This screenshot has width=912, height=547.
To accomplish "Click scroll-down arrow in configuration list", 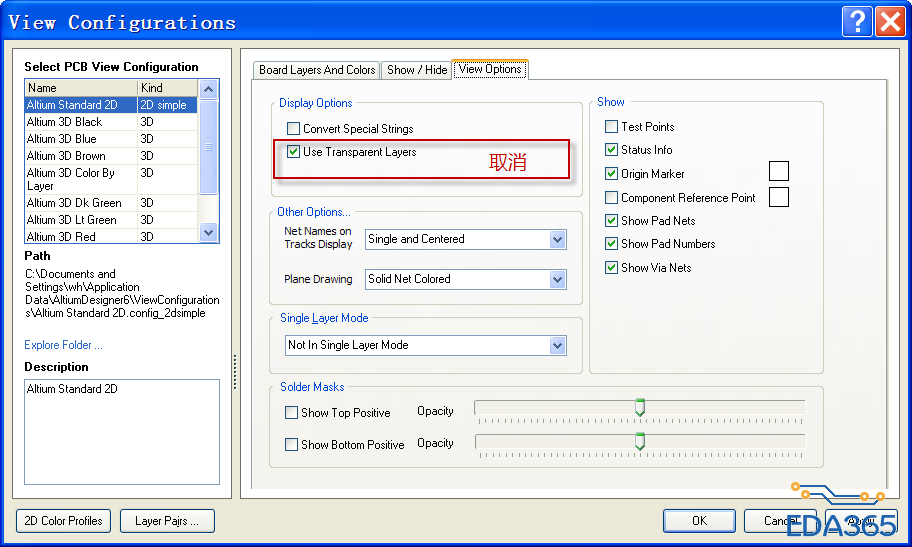I will pos(208,233).
